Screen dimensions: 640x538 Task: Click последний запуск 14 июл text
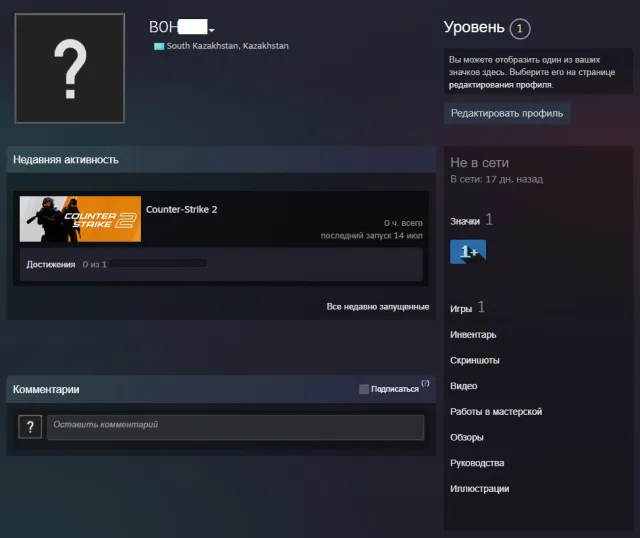point(371,236)
